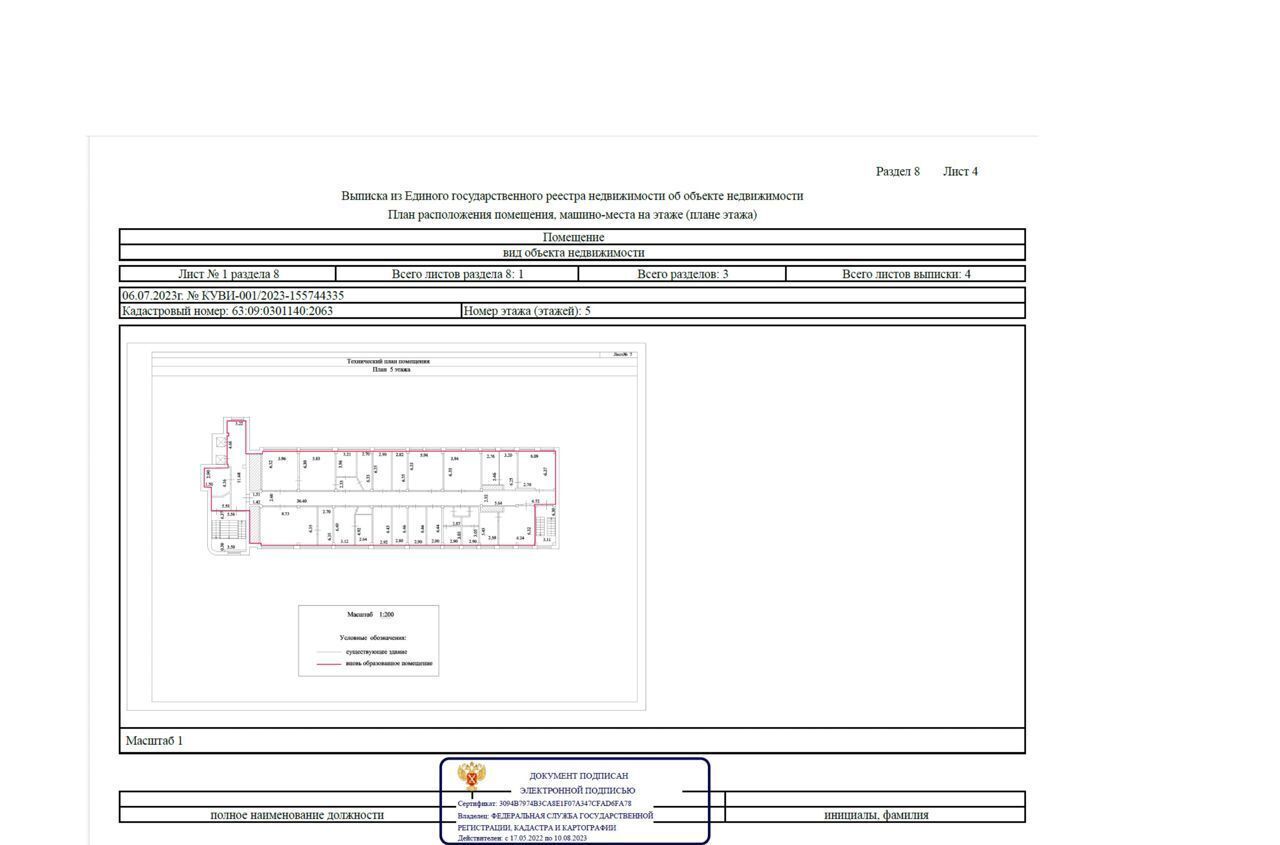Click the "вновь образованное помещение" legend entry

389,663
